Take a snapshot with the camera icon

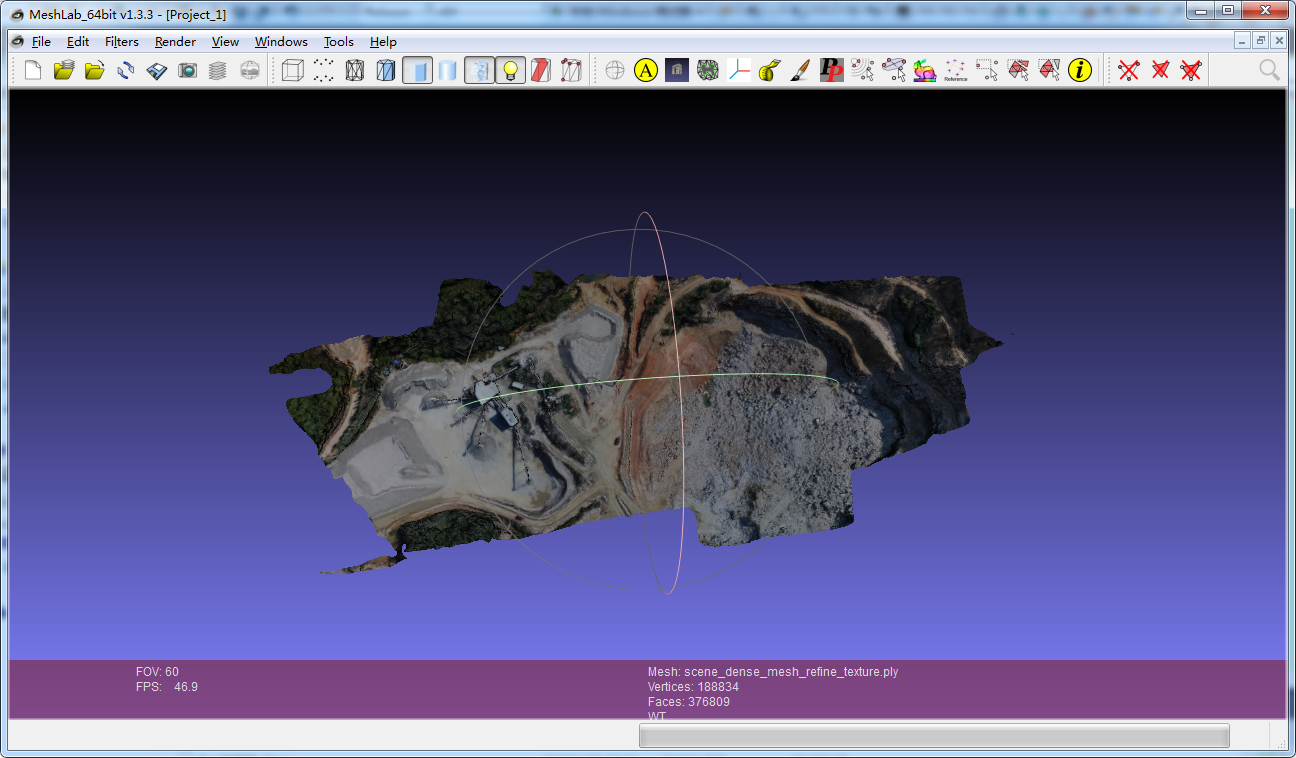click(x=188, y=70)
